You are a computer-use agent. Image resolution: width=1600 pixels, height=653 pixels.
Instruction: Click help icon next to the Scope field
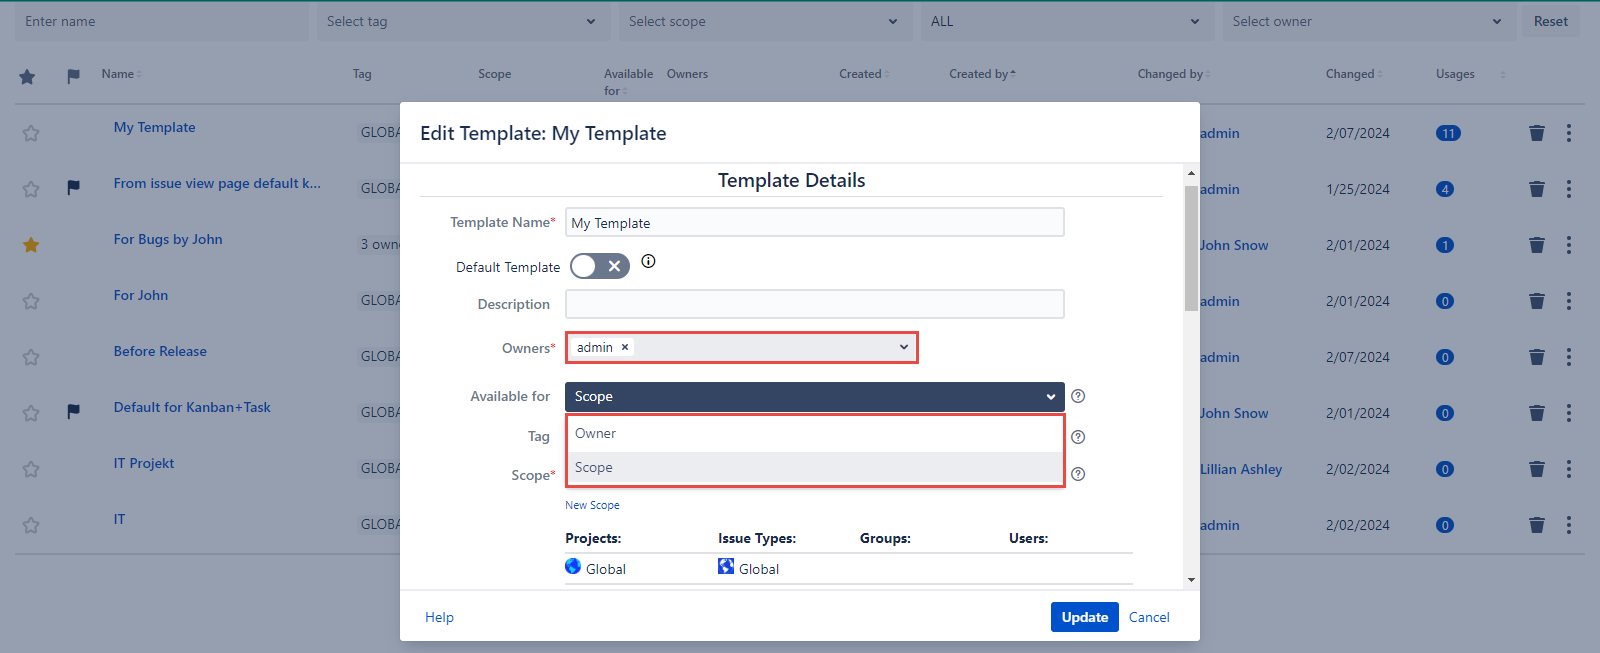[x=1078, y=474]
